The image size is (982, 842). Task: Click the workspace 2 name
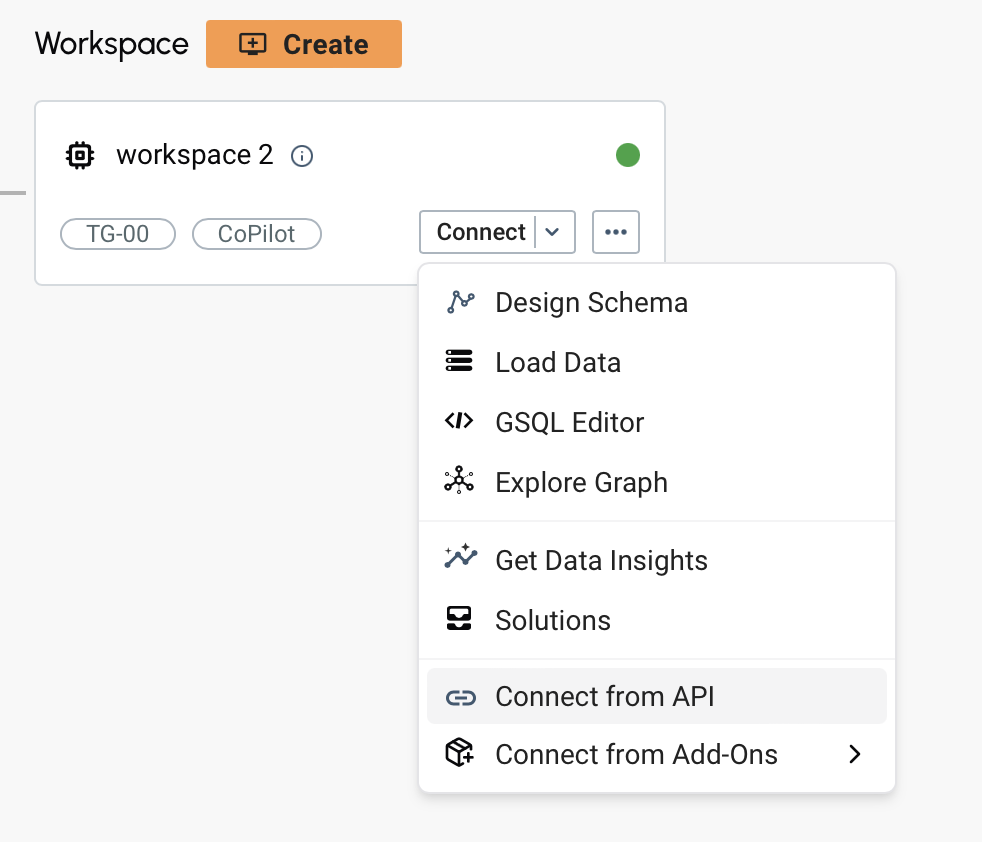194,155
